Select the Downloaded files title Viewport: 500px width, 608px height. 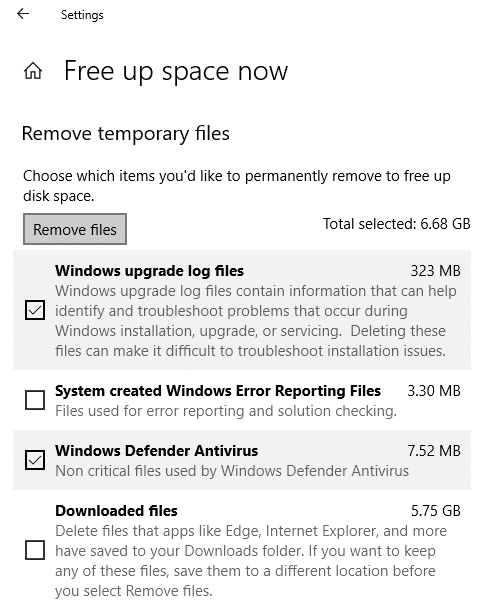[x=116, y=511]
